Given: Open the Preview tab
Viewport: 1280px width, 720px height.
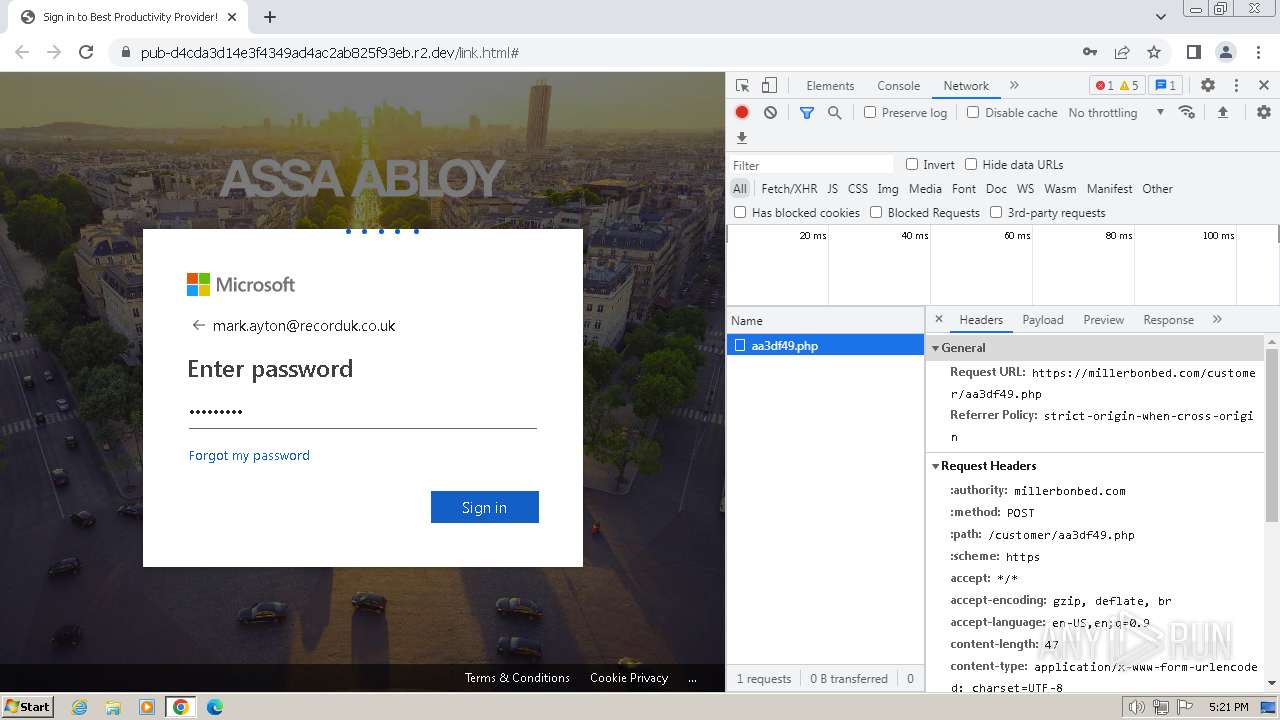Looking at the screenshot, I should pos(1103,320).
